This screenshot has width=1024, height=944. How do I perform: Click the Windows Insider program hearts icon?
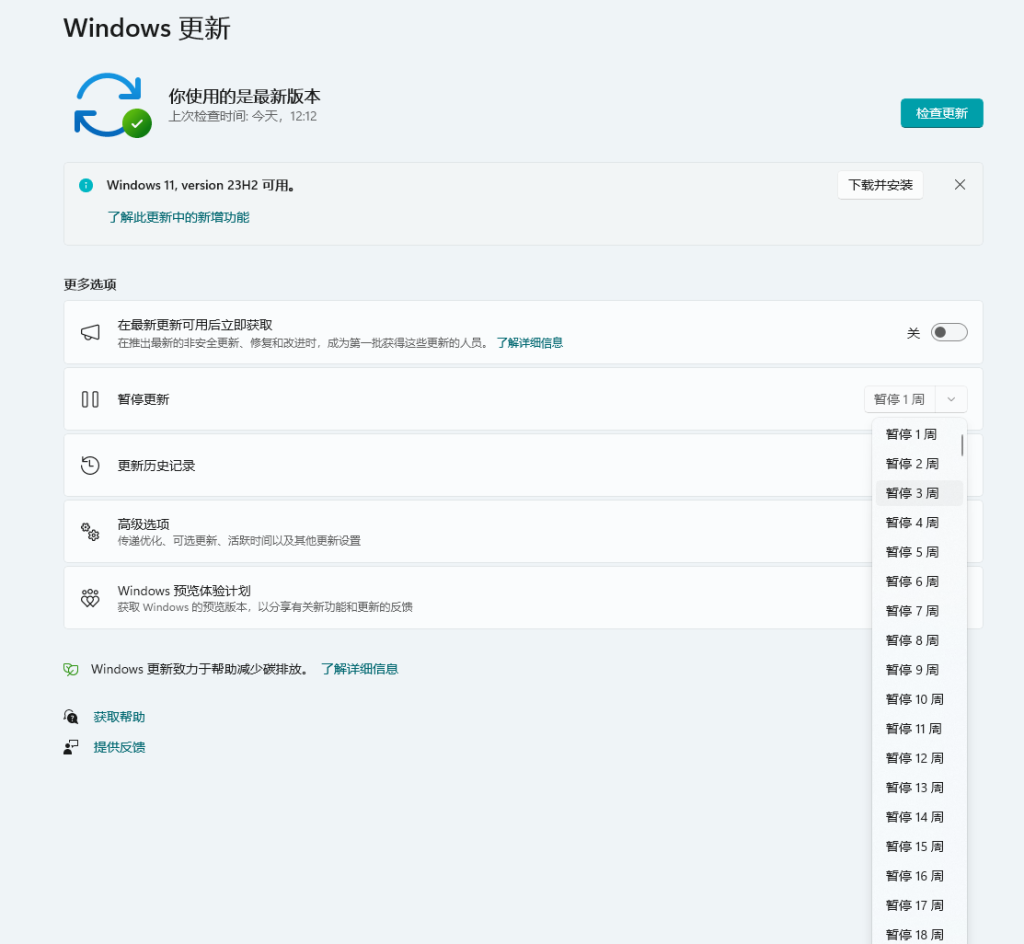(90, 598)
